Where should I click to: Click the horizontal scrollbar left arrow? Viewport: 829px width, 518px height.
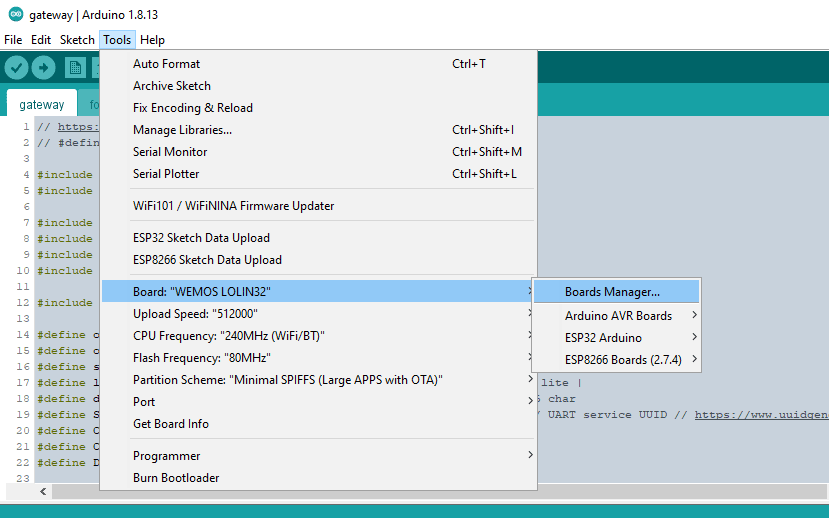tap(43, 492)
